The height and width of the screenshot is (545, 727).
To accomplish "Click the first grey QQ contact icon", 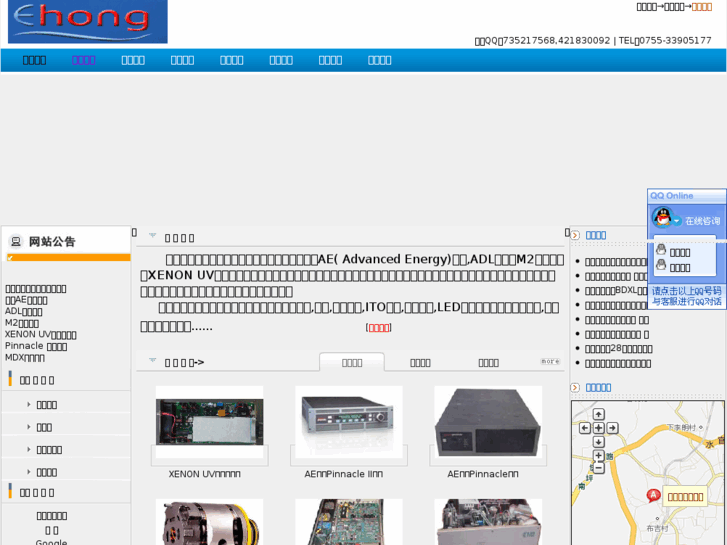I will click(661, 250).
